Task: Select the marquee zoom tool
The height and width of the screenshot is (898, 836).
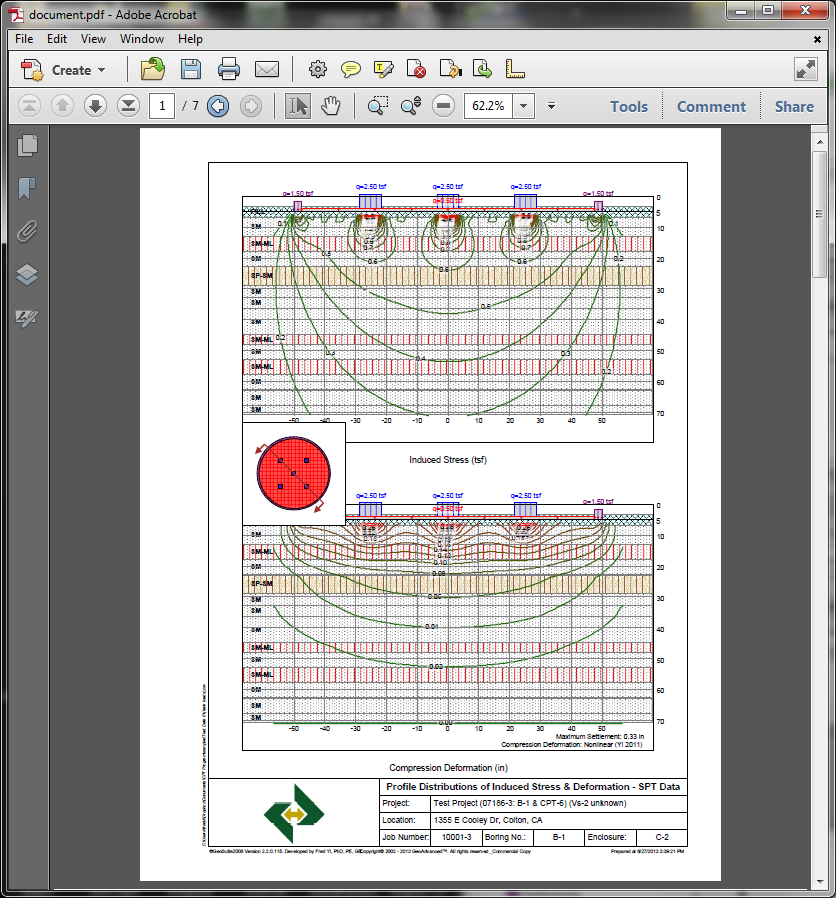Action: [x=377, y=106]
